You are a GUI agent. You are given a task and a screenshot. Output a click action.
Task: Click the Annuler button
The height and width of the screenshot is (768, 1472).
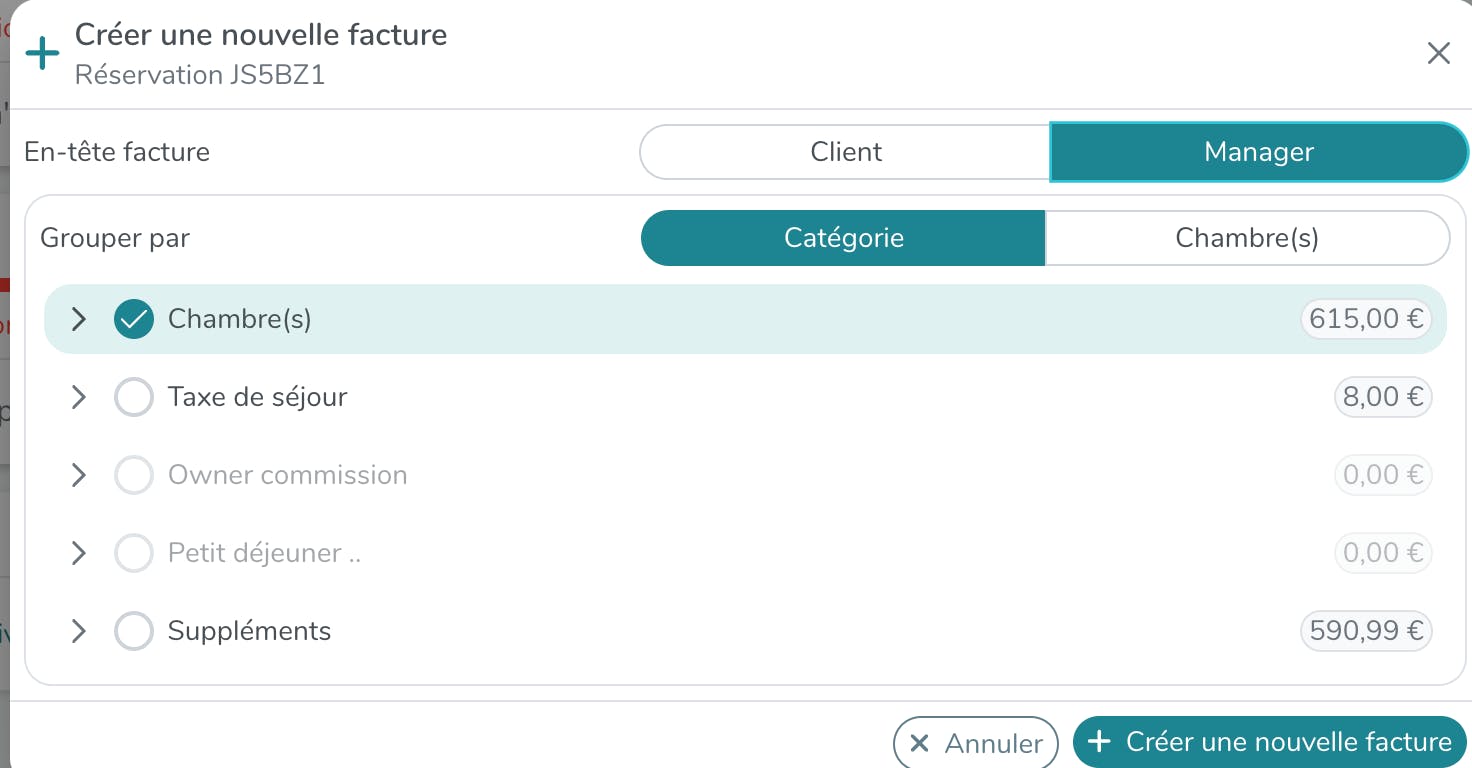pyautogui.click(x=975, y=743)
